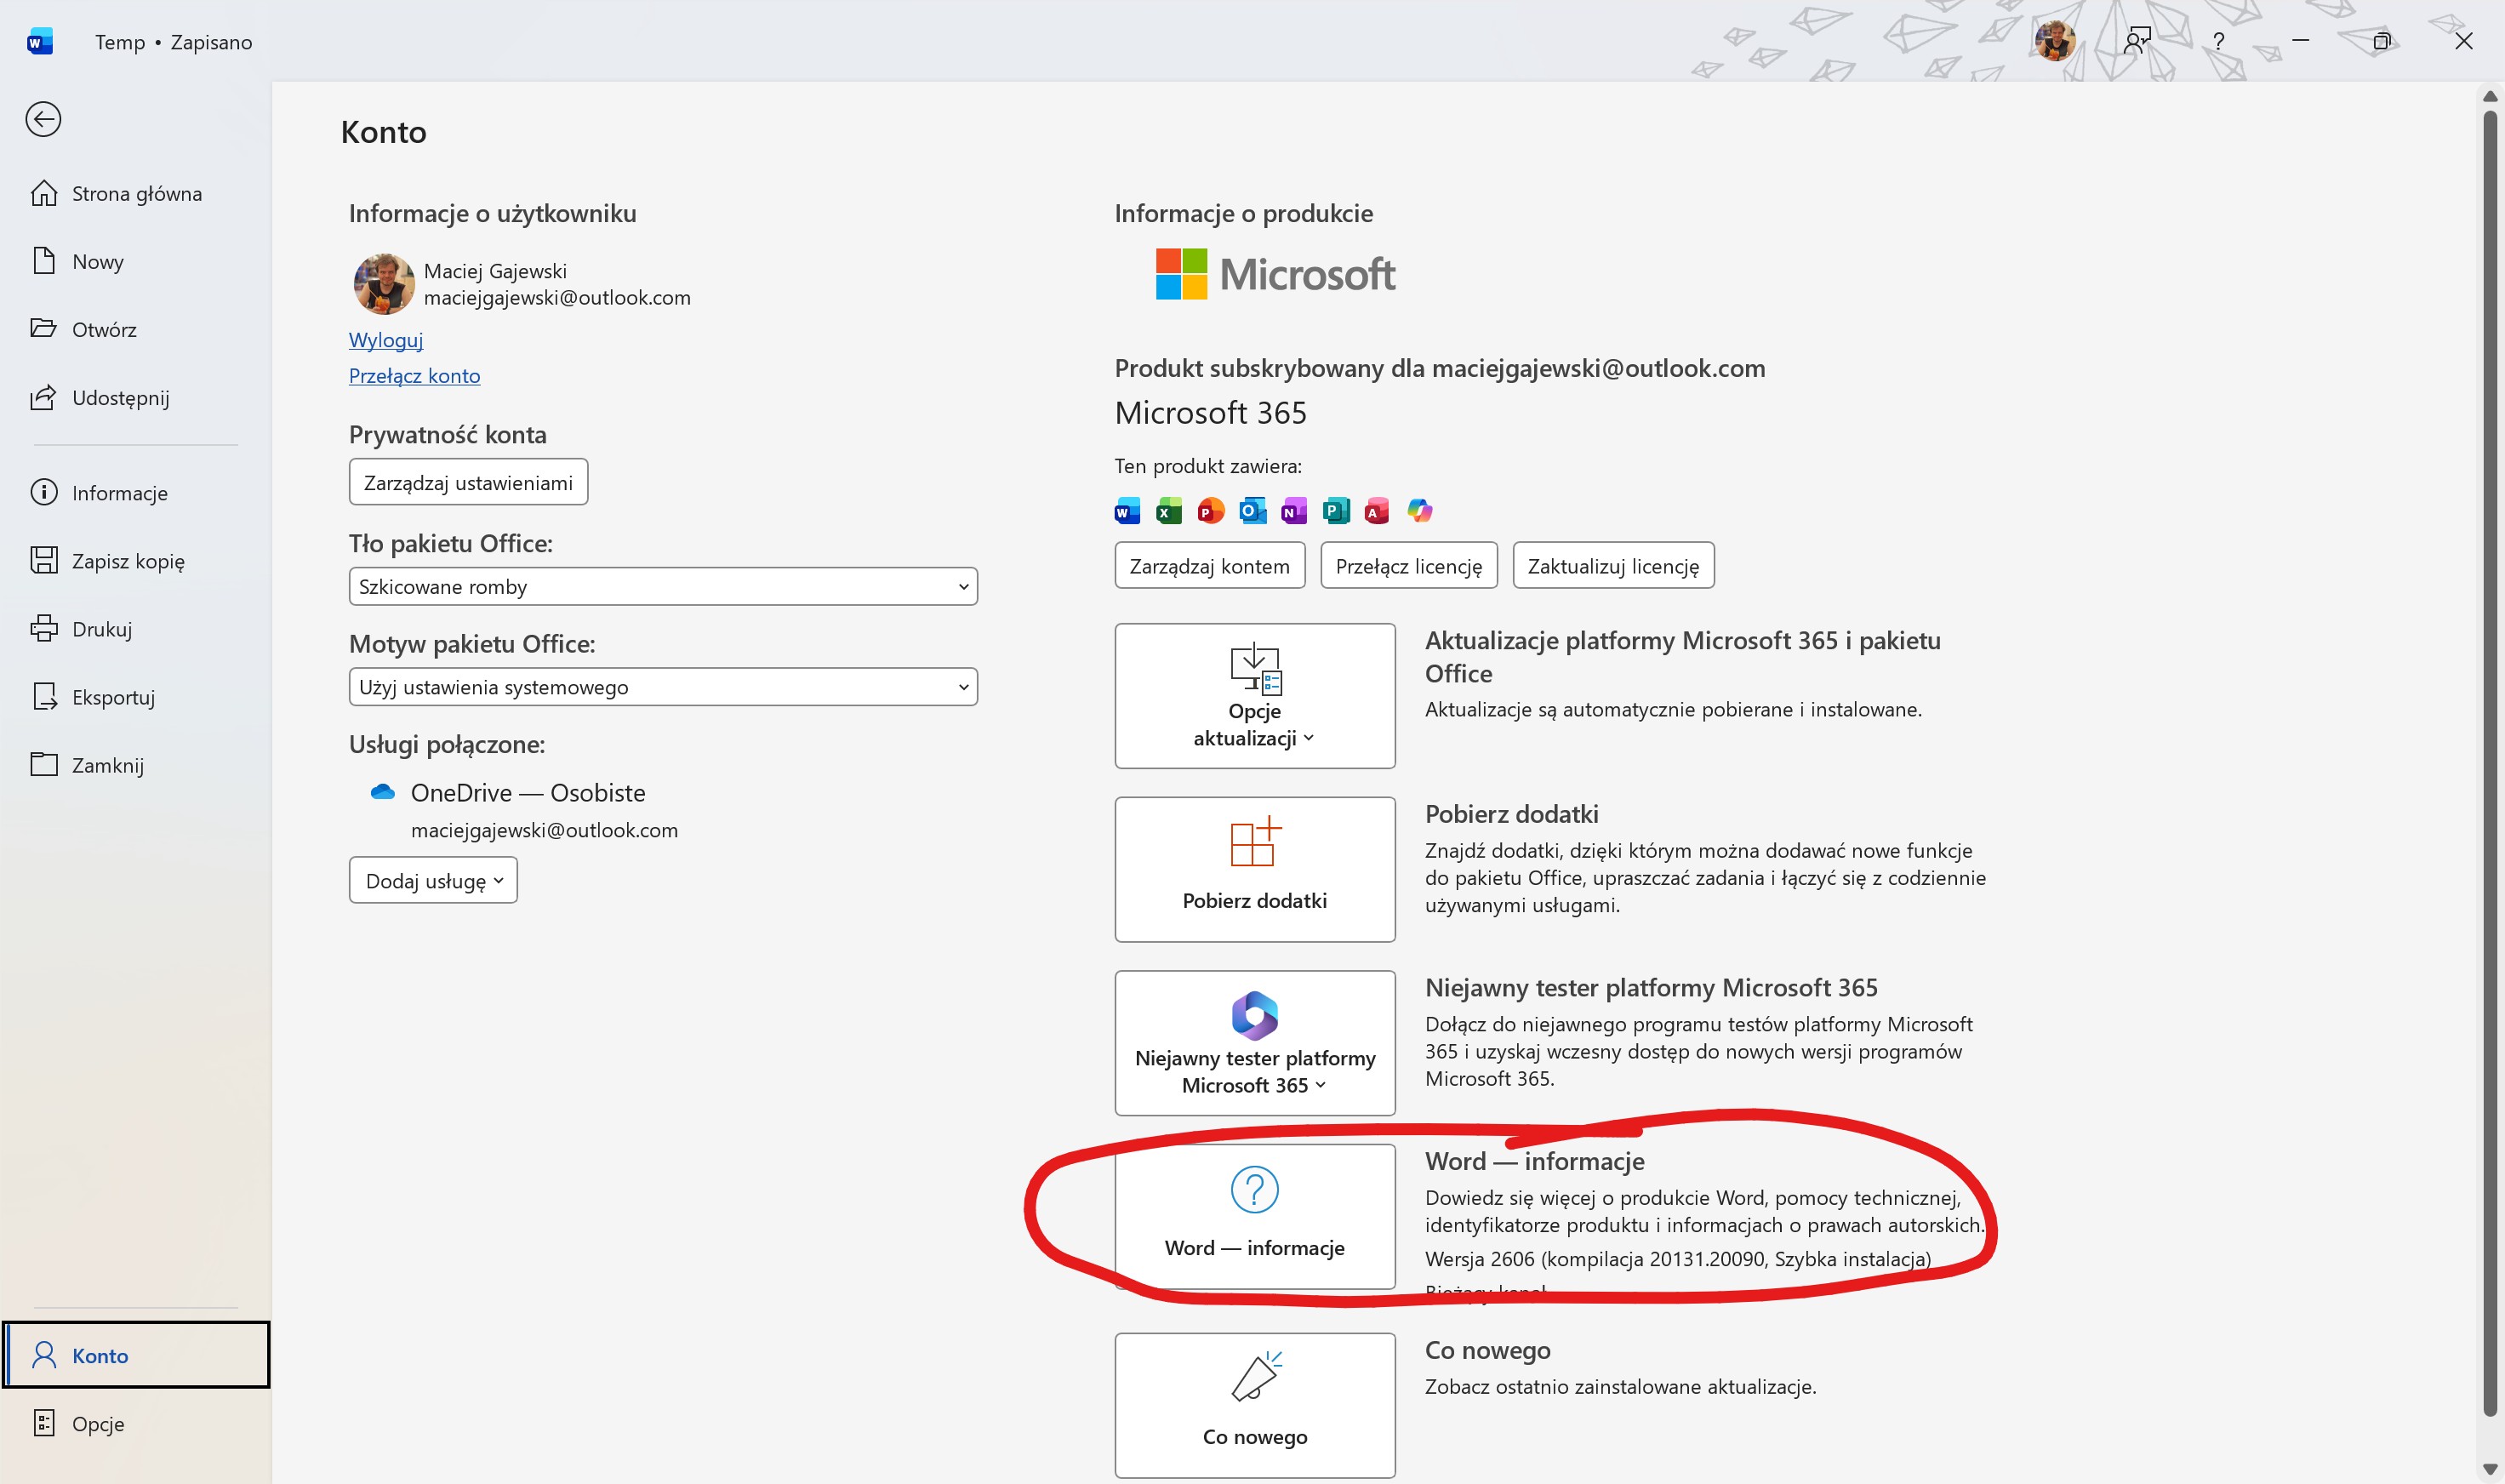Select Eksportuj in the sidebar
2505x1484 pixels.
[x=113, y=697]
